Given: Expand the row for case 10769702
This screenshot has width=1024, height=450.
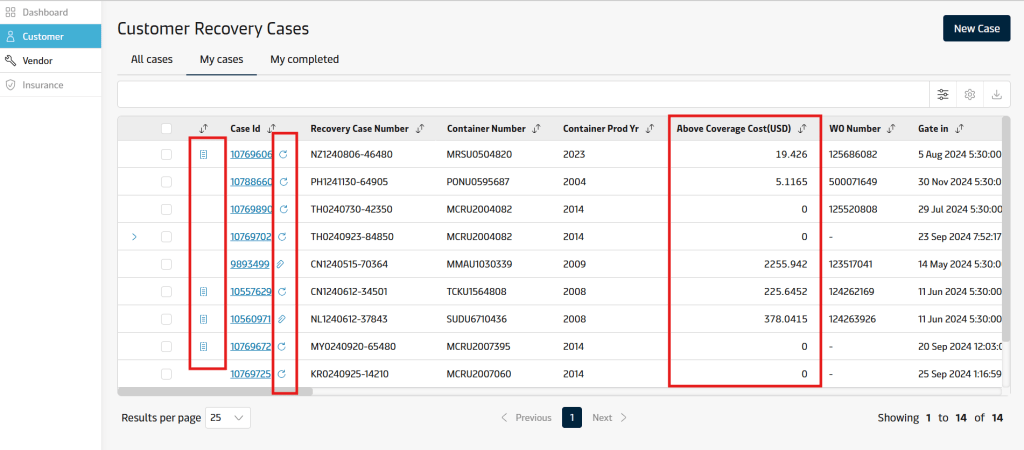Looking at the screenshot, I should click(135, 237).
